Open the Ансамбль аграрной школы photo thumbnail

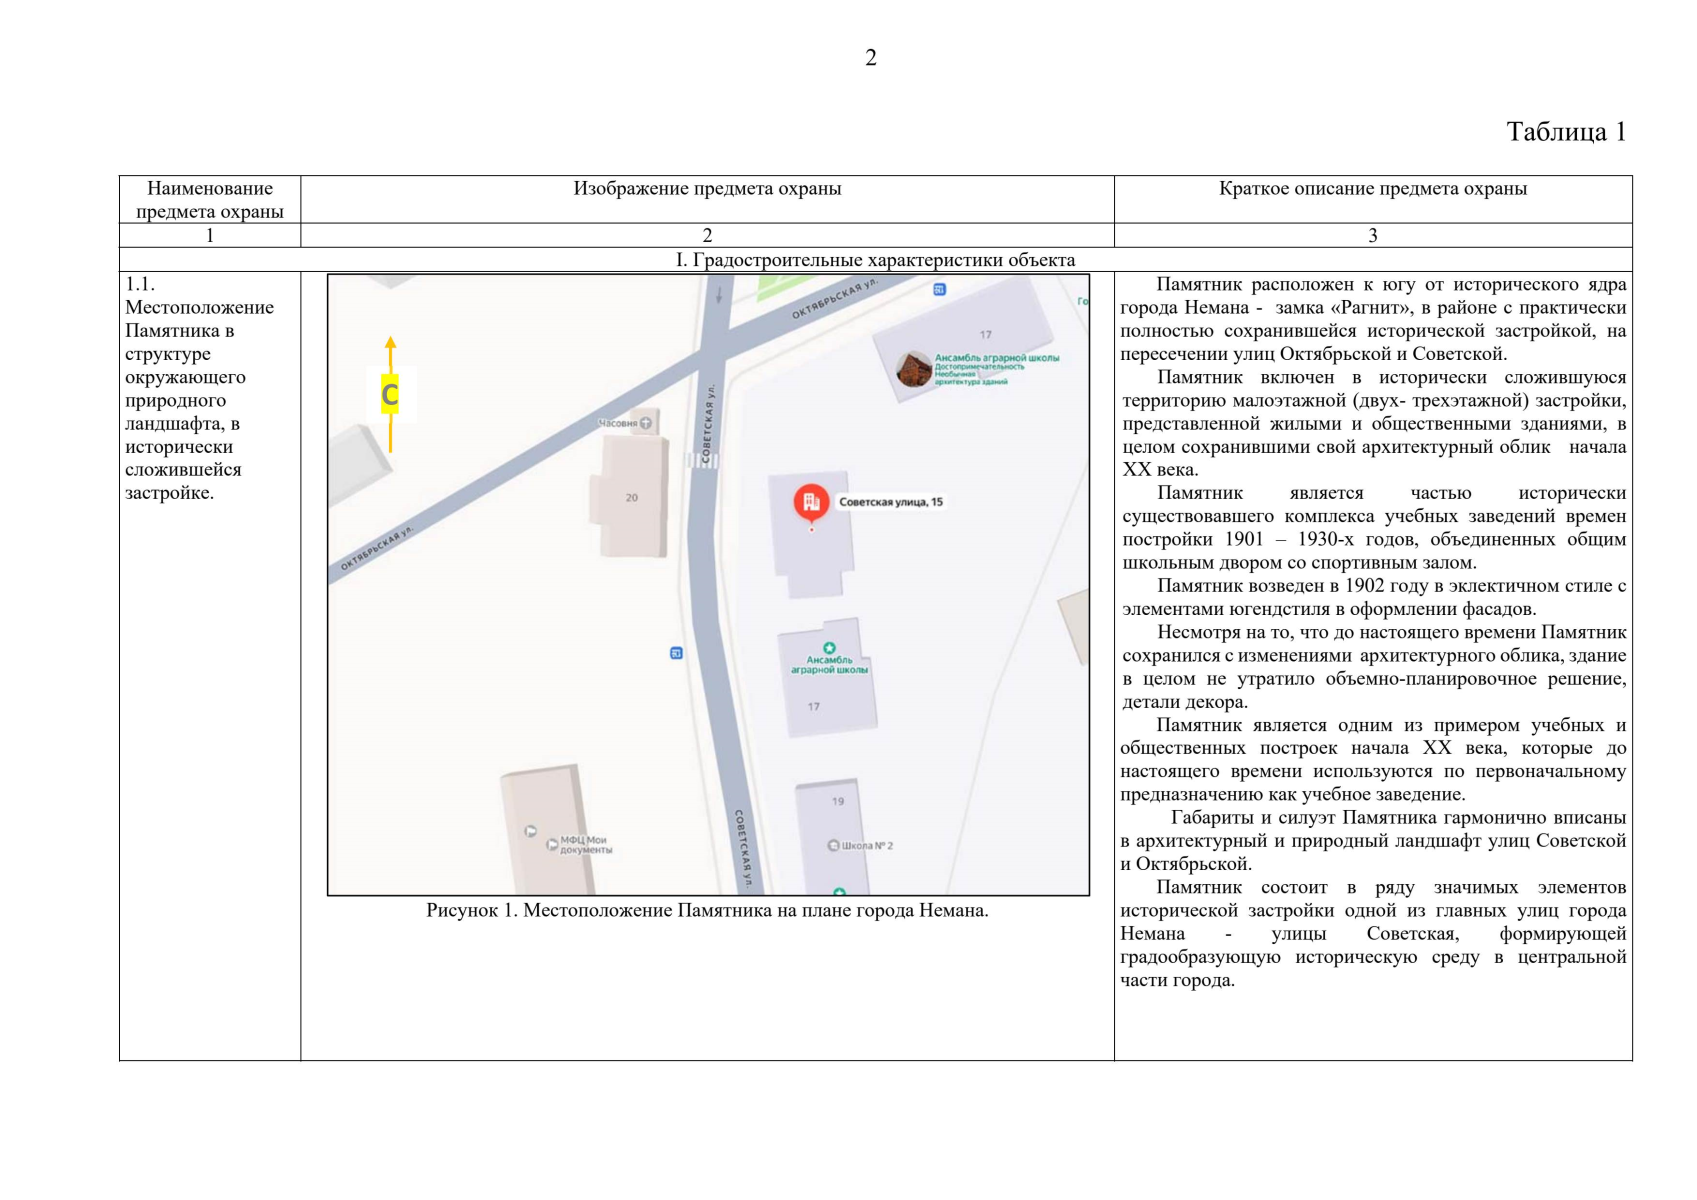[912, 369]
